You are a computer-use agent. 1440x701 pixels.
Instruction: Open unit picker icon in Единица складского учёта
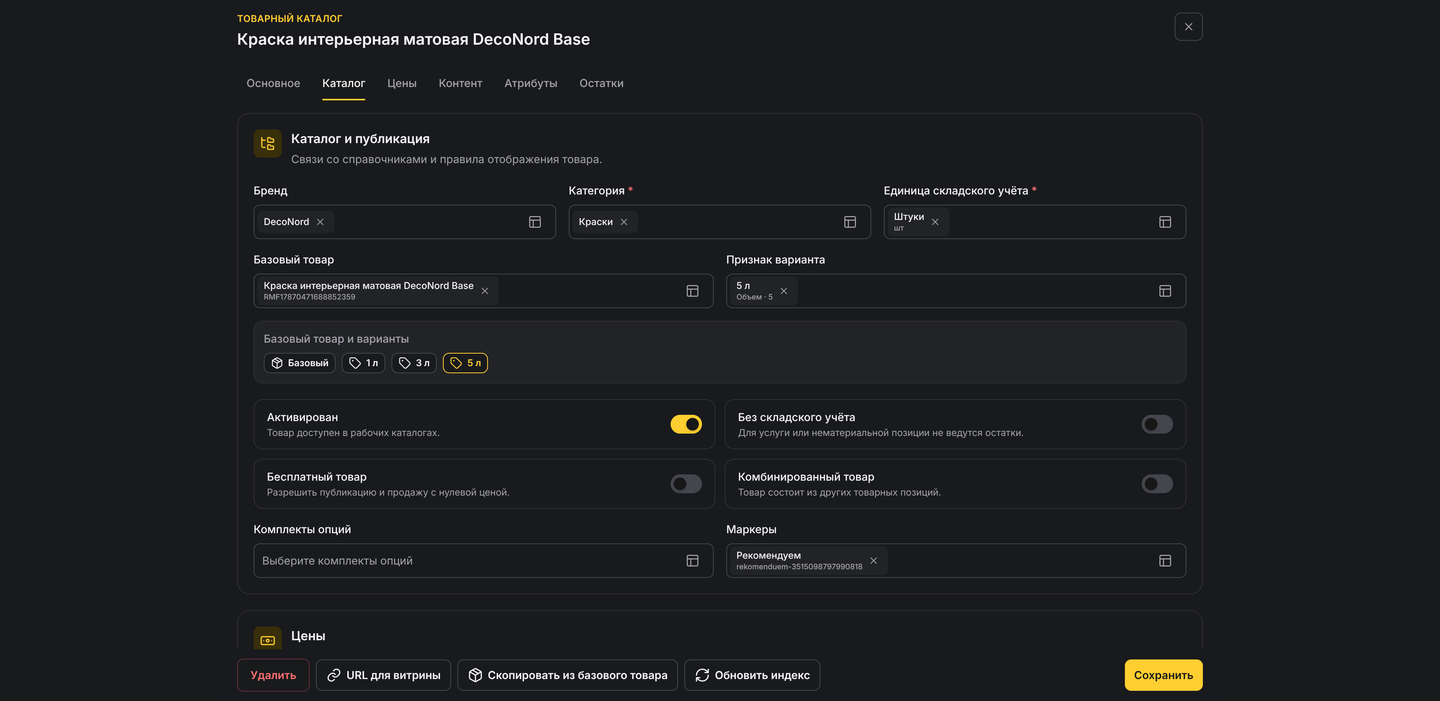pyautogui.click(x=1165, y=222)
